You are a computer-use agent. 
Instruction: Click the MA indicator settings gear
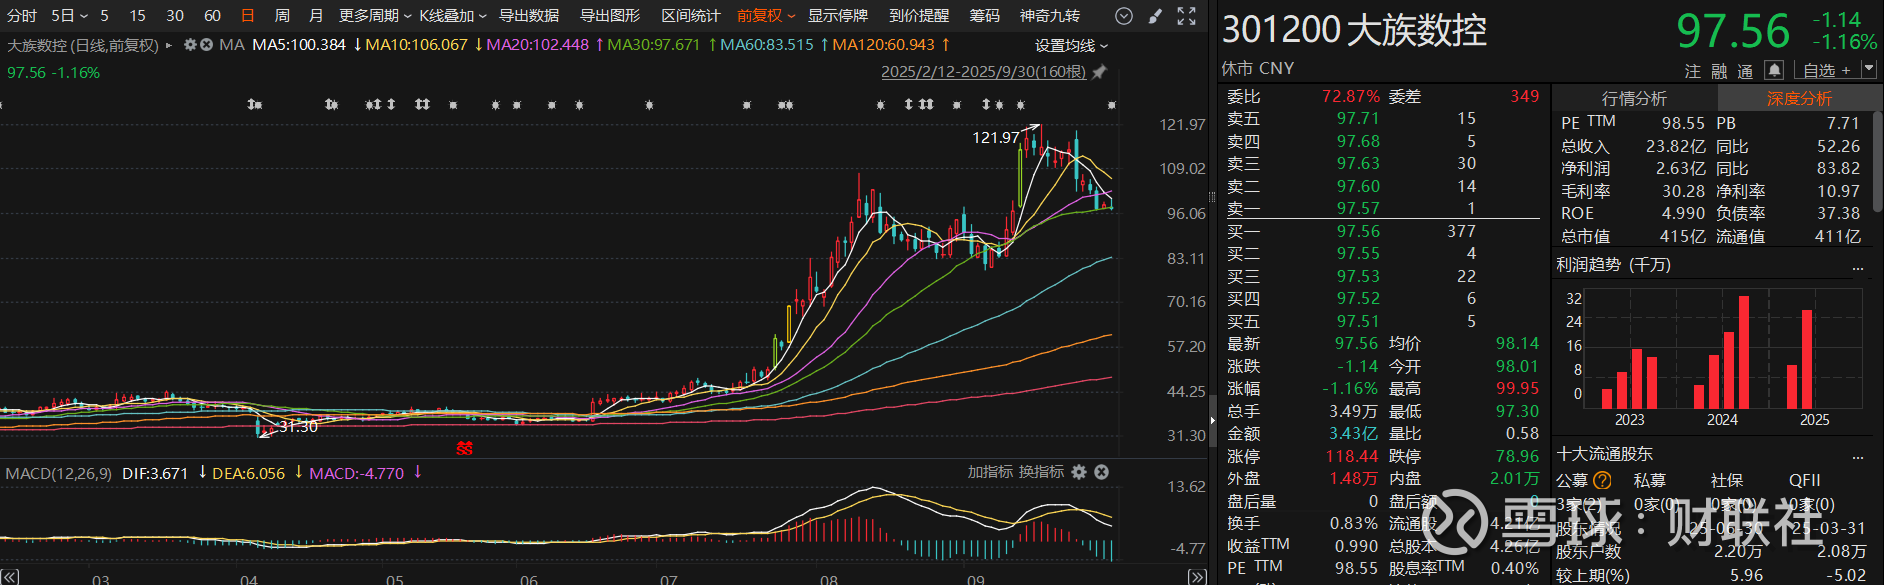(190, 45)
